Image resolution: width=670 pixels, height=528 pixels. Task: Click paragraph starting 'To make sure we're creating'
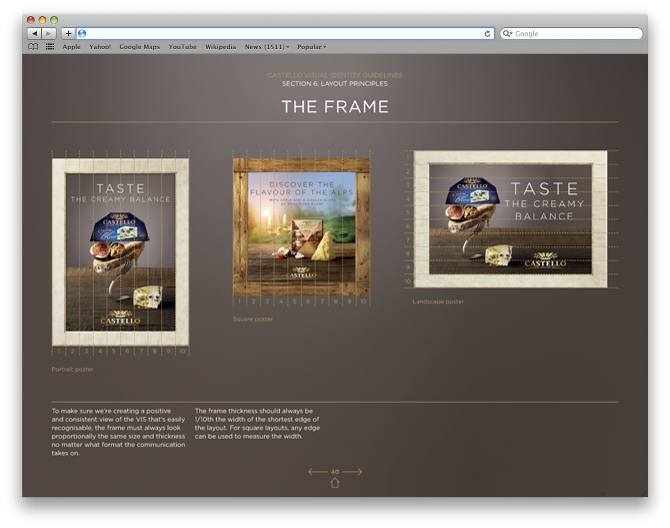tap(118, 432)
